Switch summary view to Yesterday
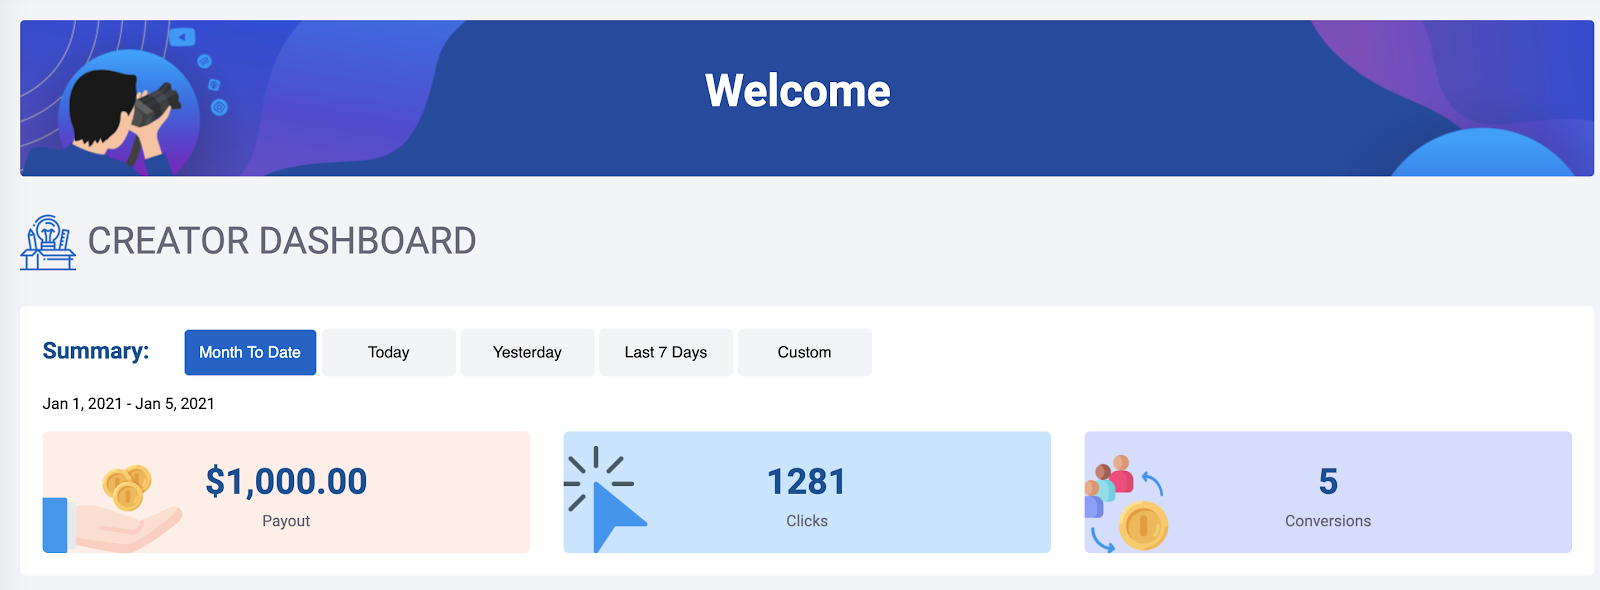This screenshot has width=1600, height=590. [x=527, y=352]
